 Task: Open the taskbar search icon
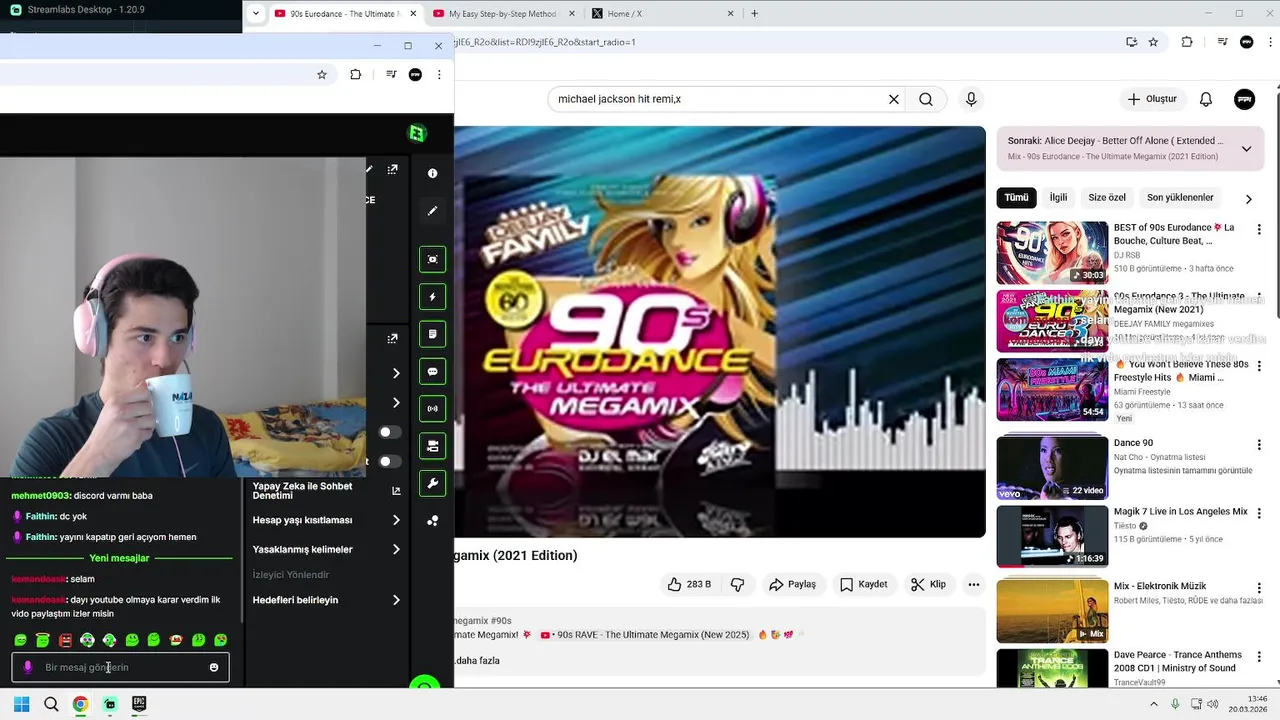[x=51, y=704]
